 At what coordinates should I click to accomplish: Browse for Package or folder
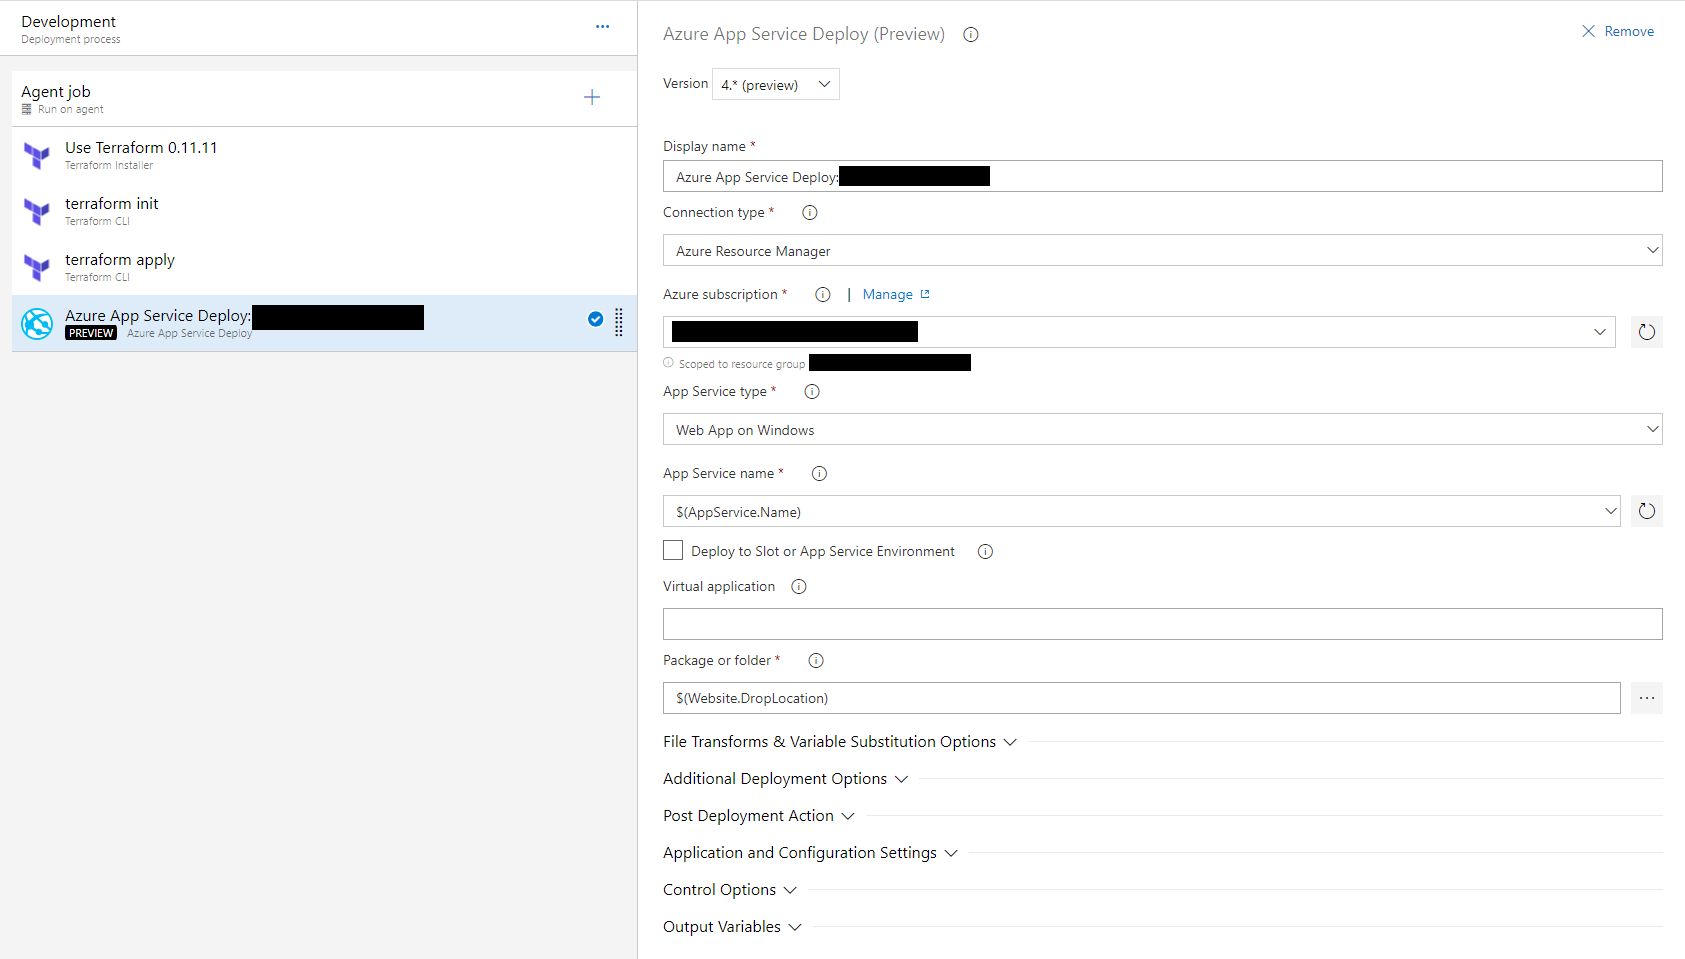1647,698
